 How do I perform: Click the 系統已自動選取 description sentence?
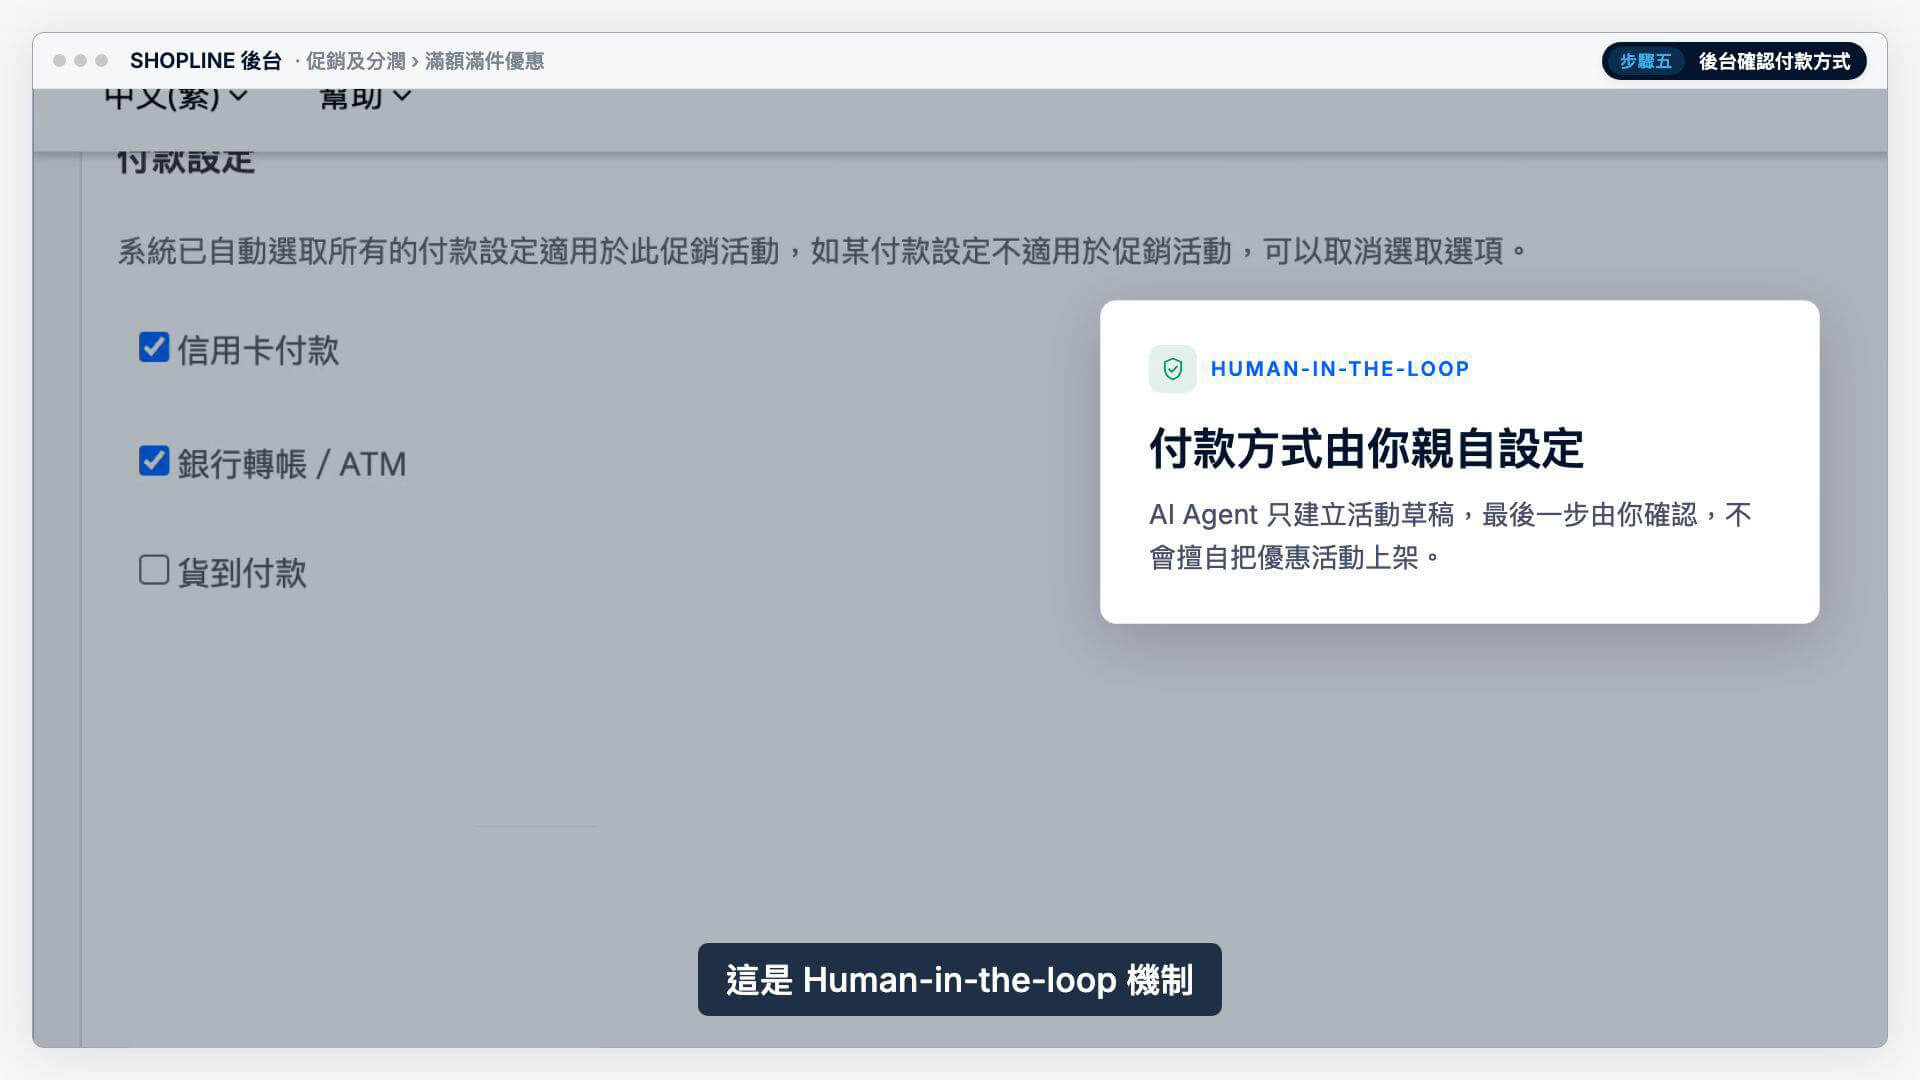tap(822, 251)
